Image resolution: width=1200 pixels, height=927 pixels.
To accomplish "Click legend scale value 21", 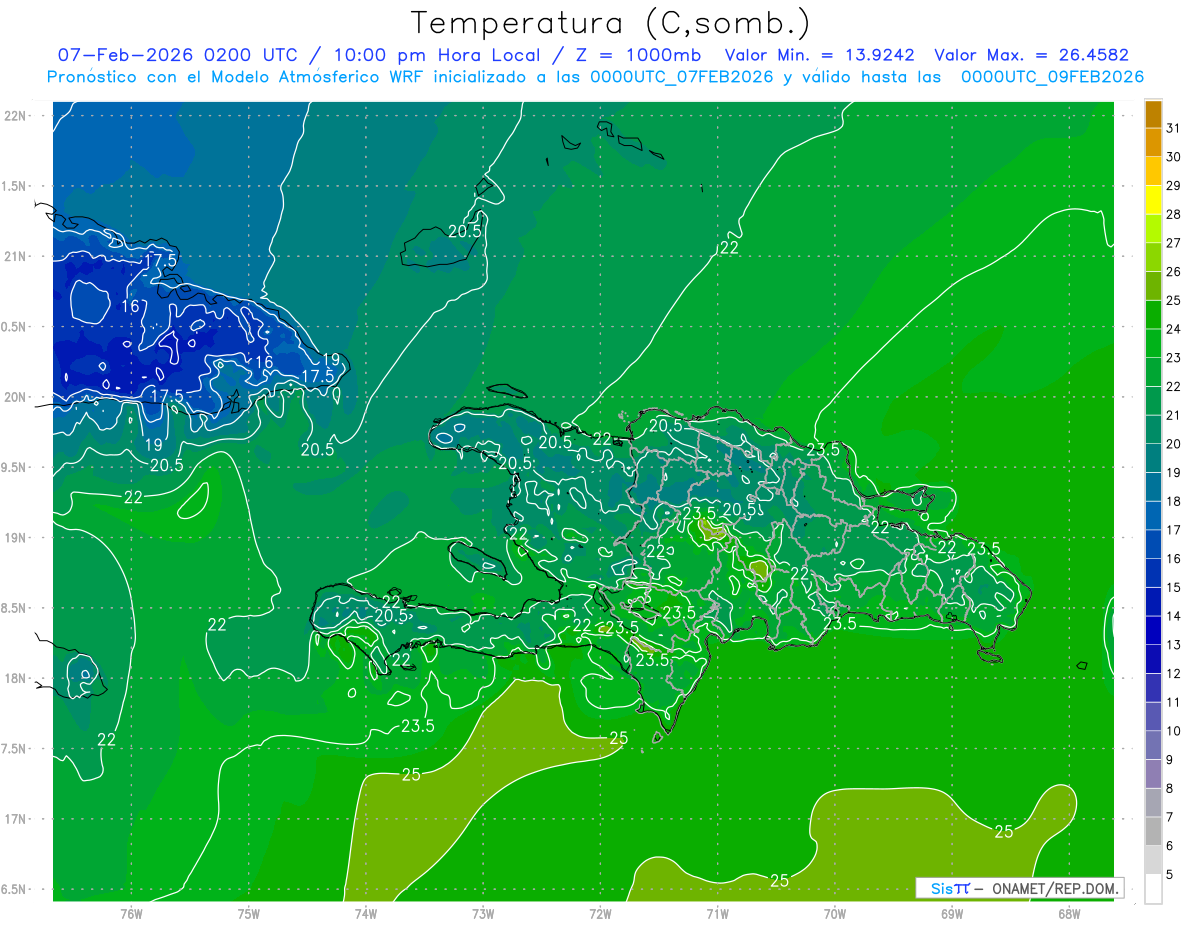I will click(1173, 415).
